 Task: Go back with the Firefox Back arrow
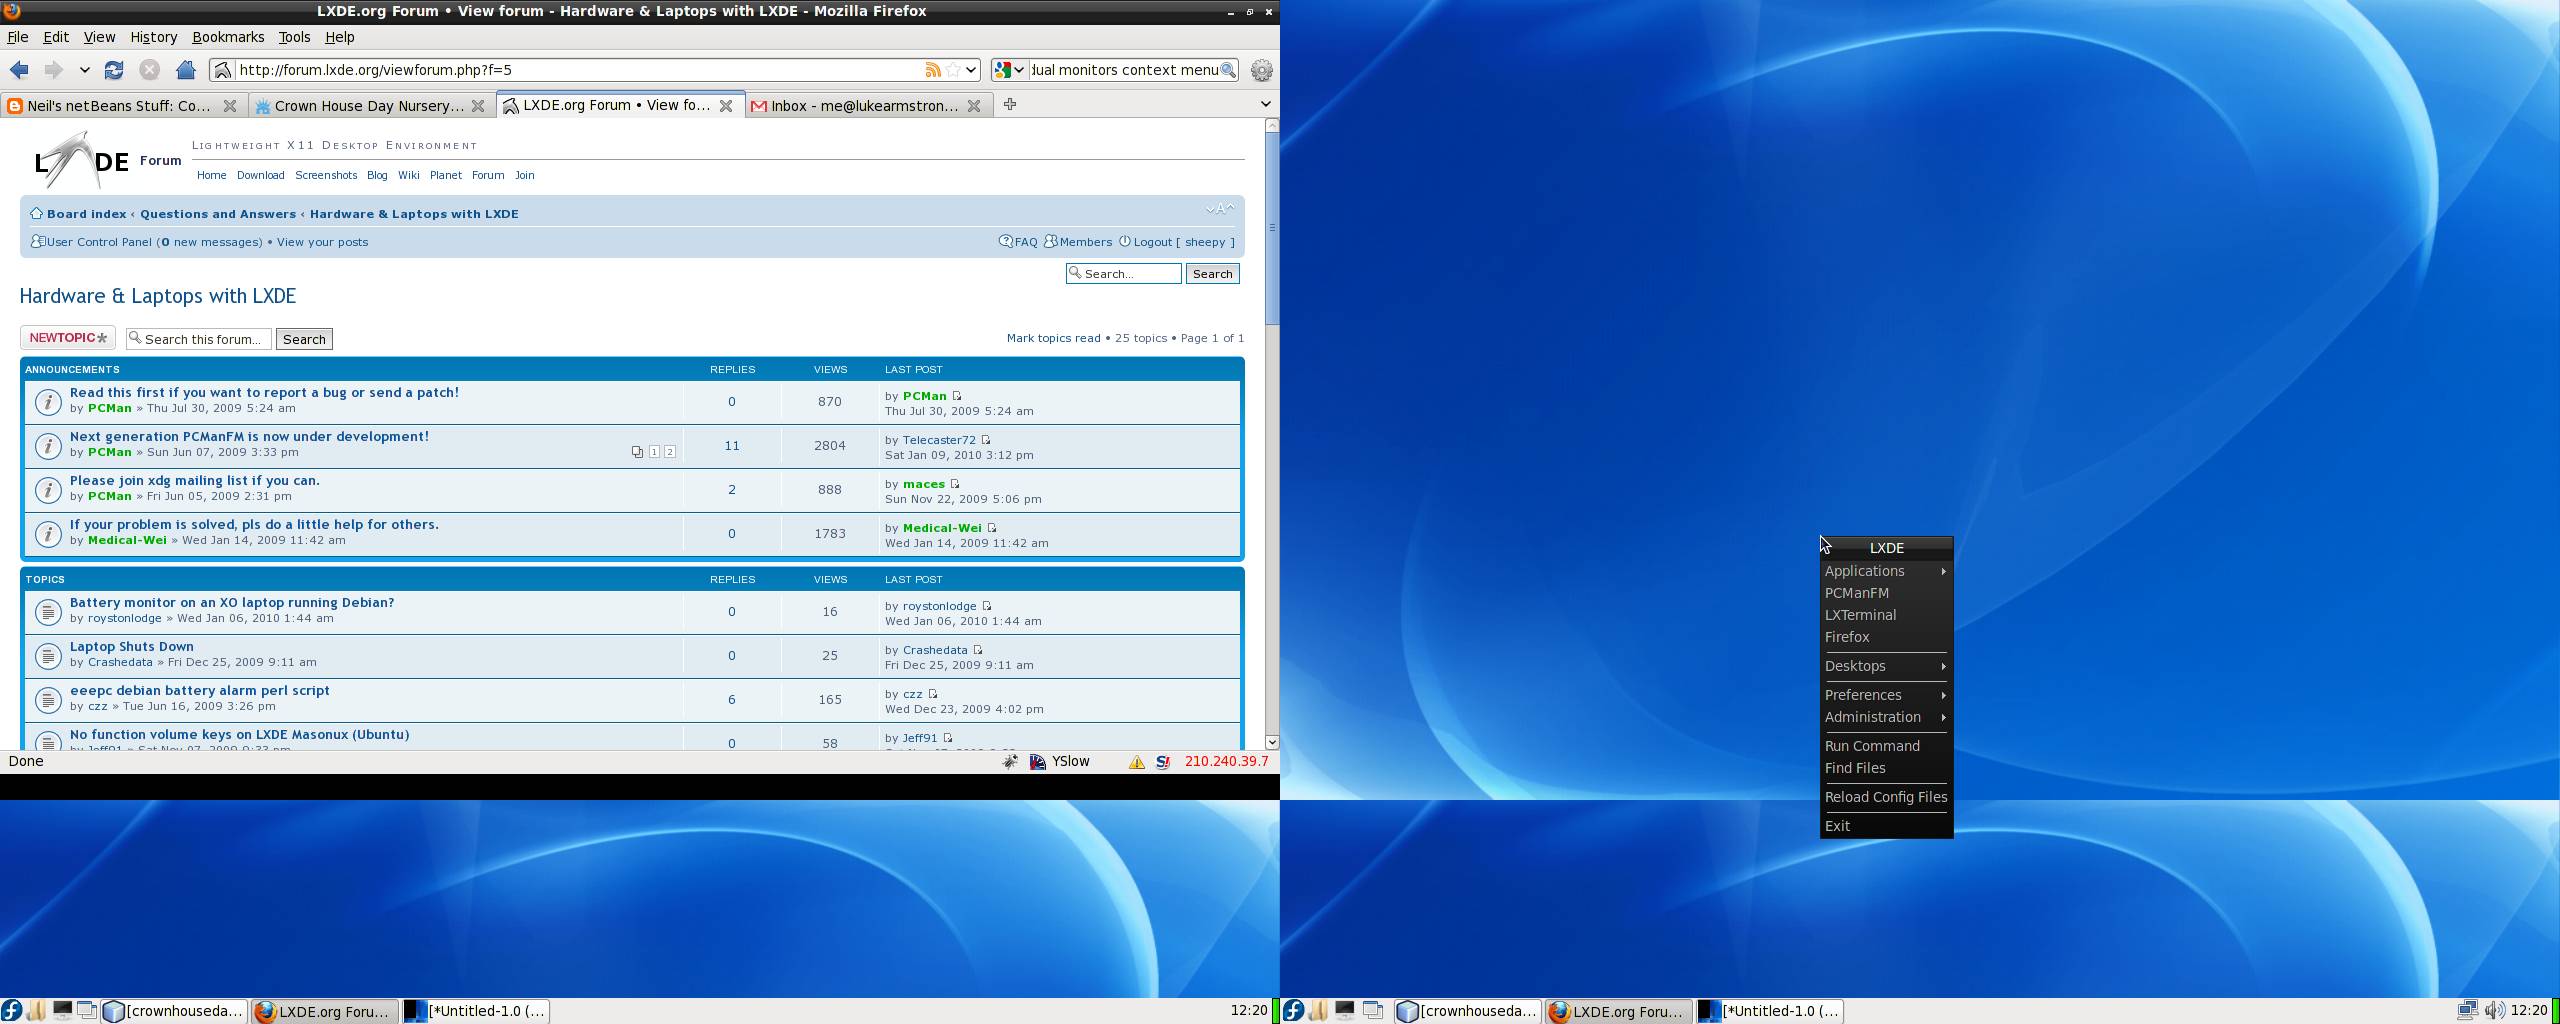(19, 70)
